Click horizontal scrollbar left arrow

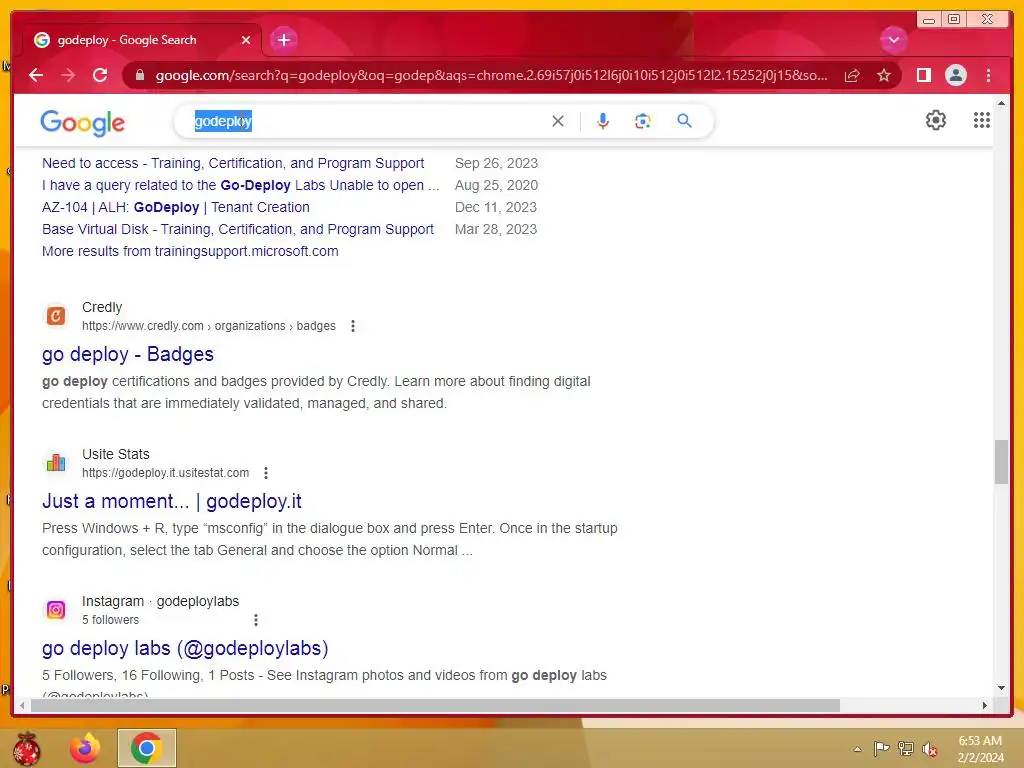[22, 705]
